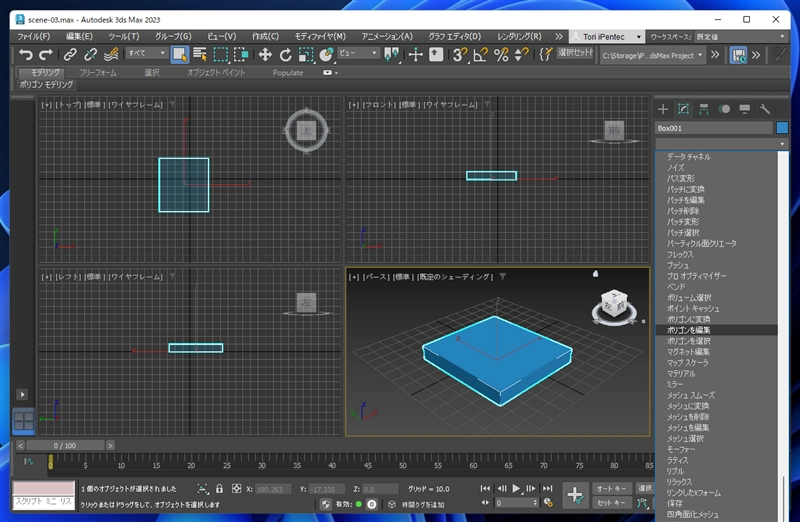Click the large Set Keys plus button
The height and width of the screenshot is (522, 800).
point(576,494)
